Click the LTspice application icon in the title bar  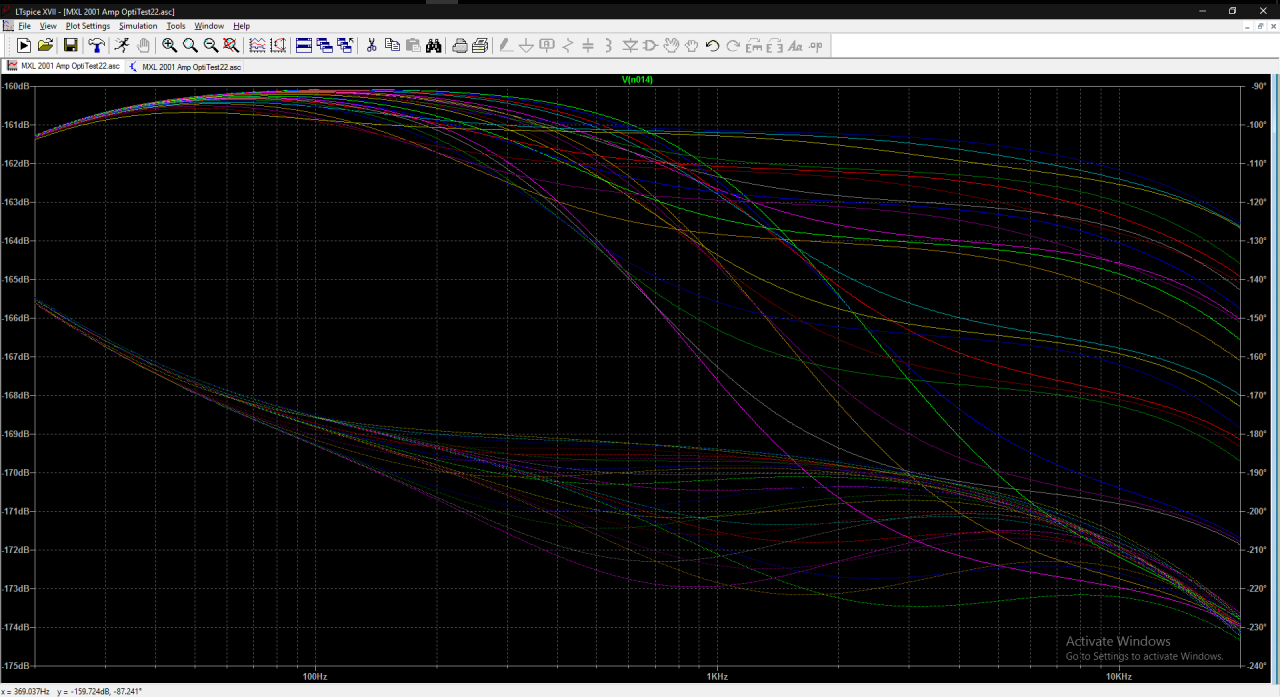[7, 10]
